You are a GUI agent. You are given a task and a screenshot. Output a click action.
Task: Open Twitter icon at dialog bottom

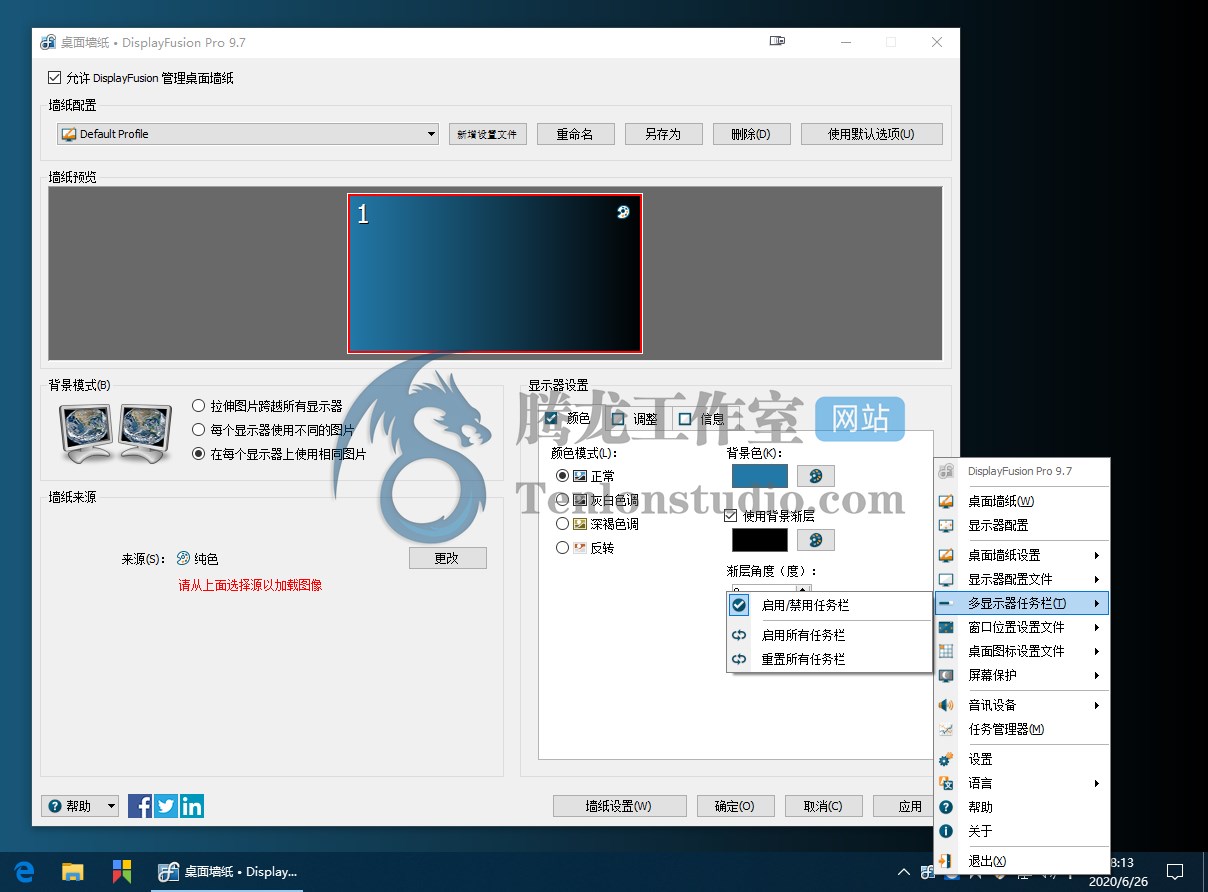coord(166,805)
